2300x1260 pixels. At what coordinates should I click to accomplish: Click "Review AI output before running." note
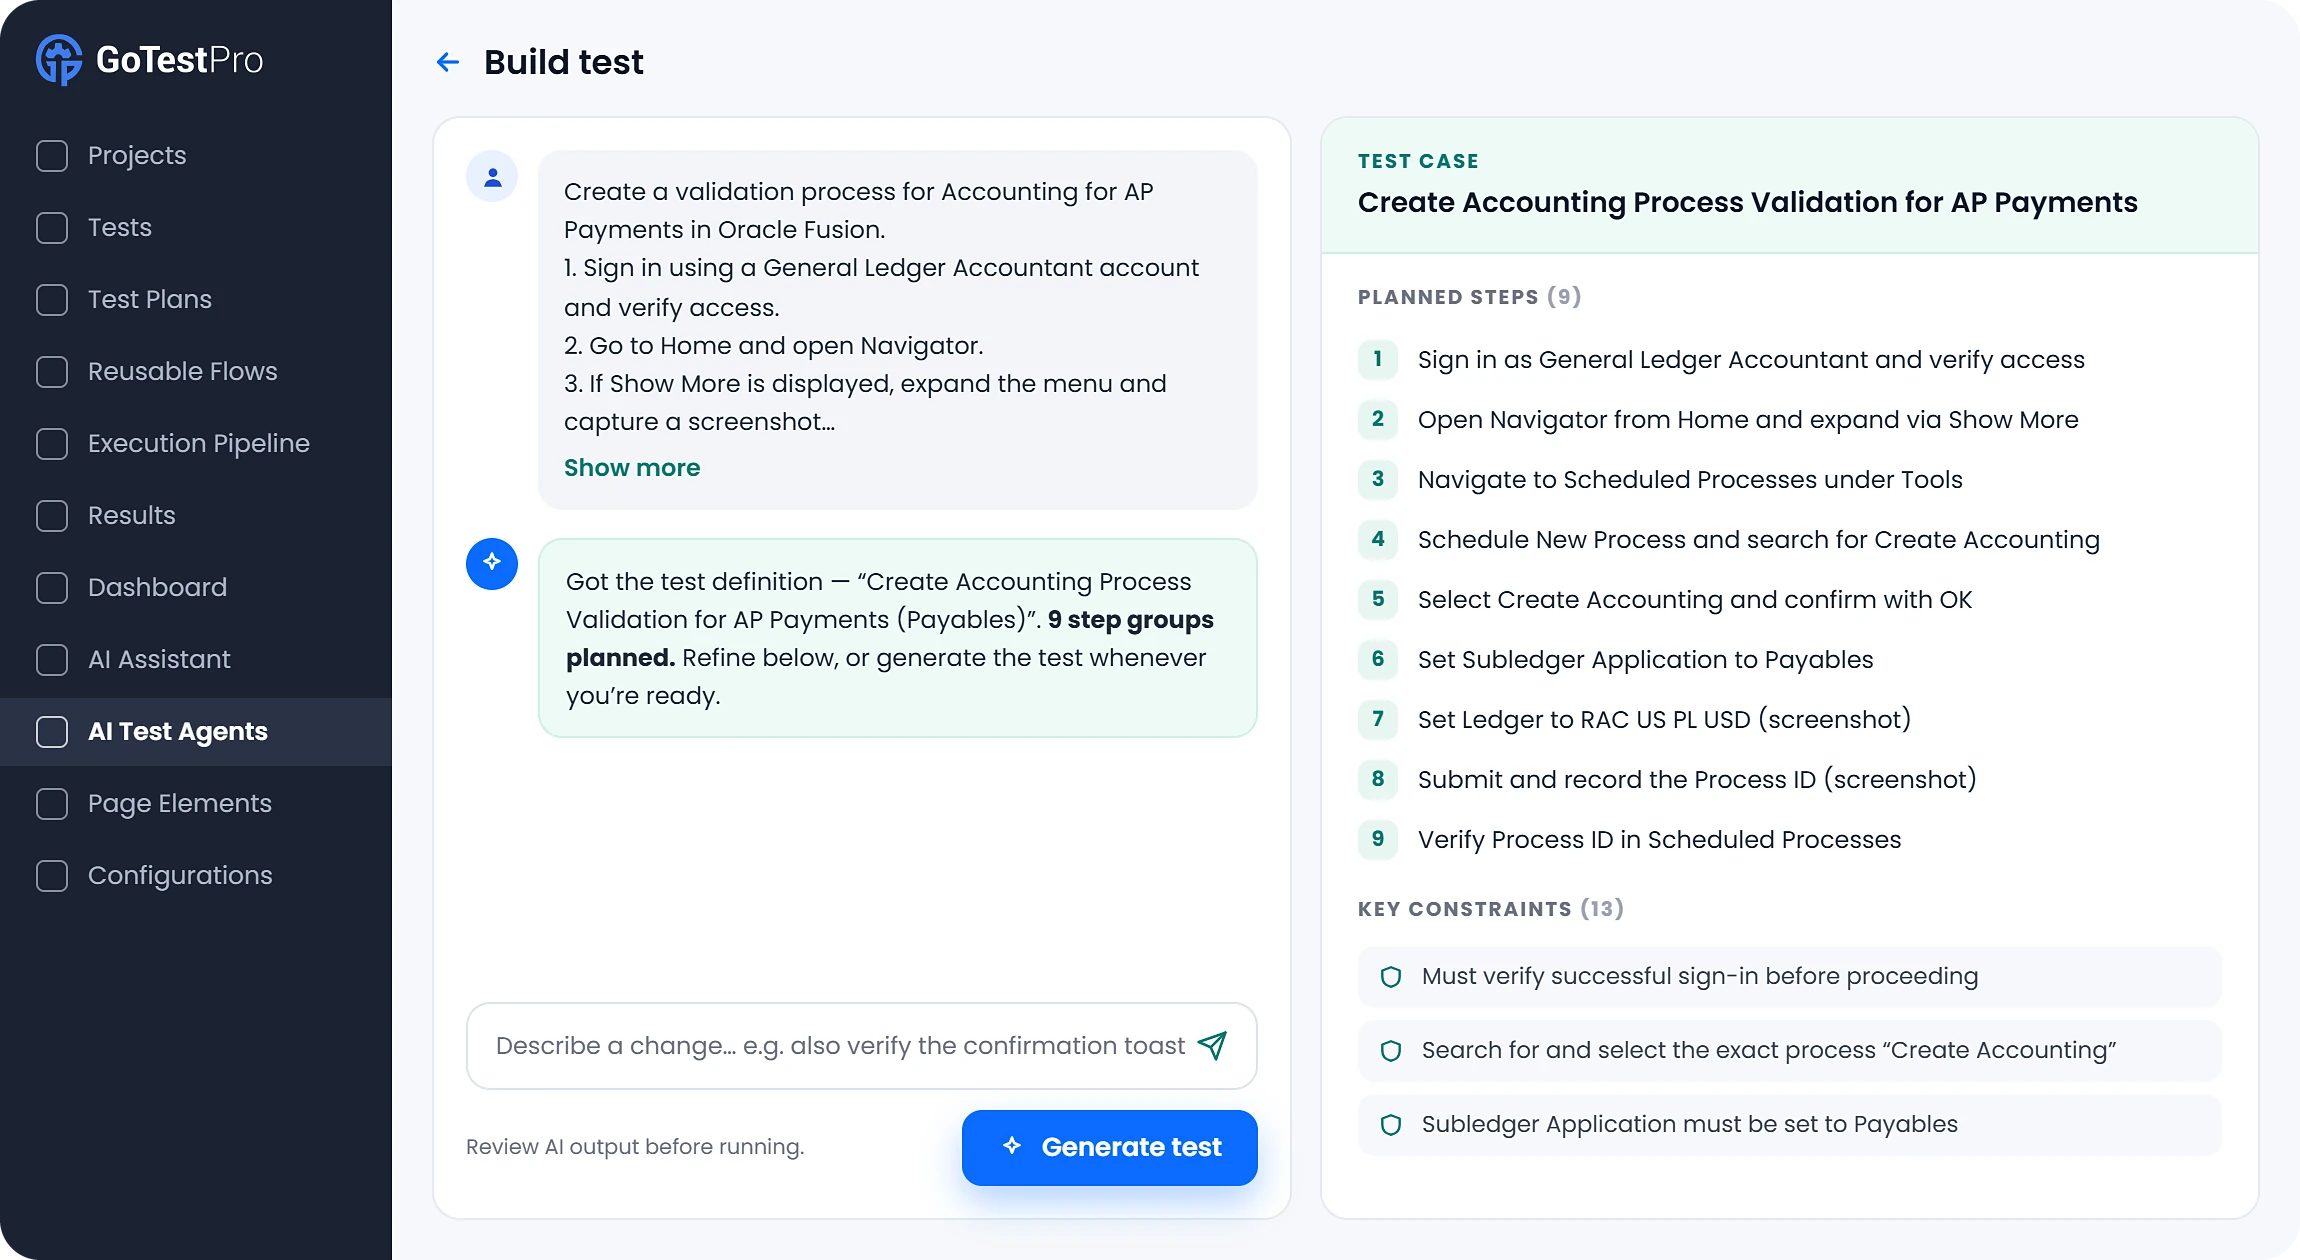pyautogui.click(x=635, y=1147)
